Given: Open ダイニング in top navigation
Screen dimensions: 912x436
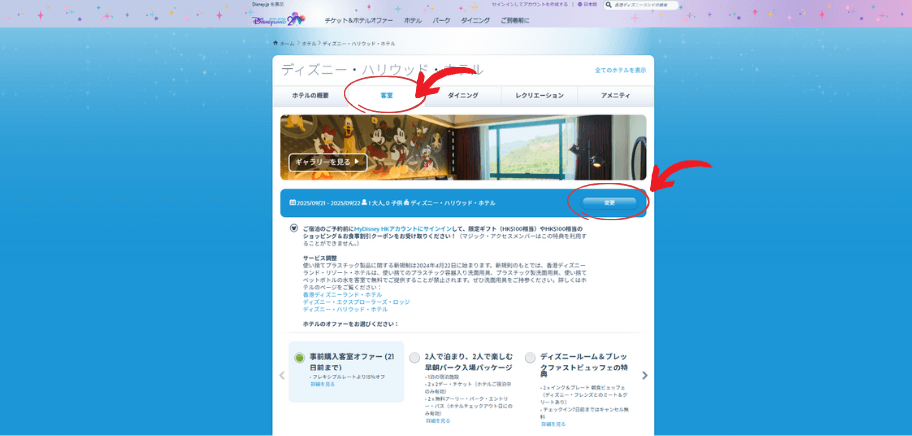Looking at the screenshot, I should [x=475, y=20].
